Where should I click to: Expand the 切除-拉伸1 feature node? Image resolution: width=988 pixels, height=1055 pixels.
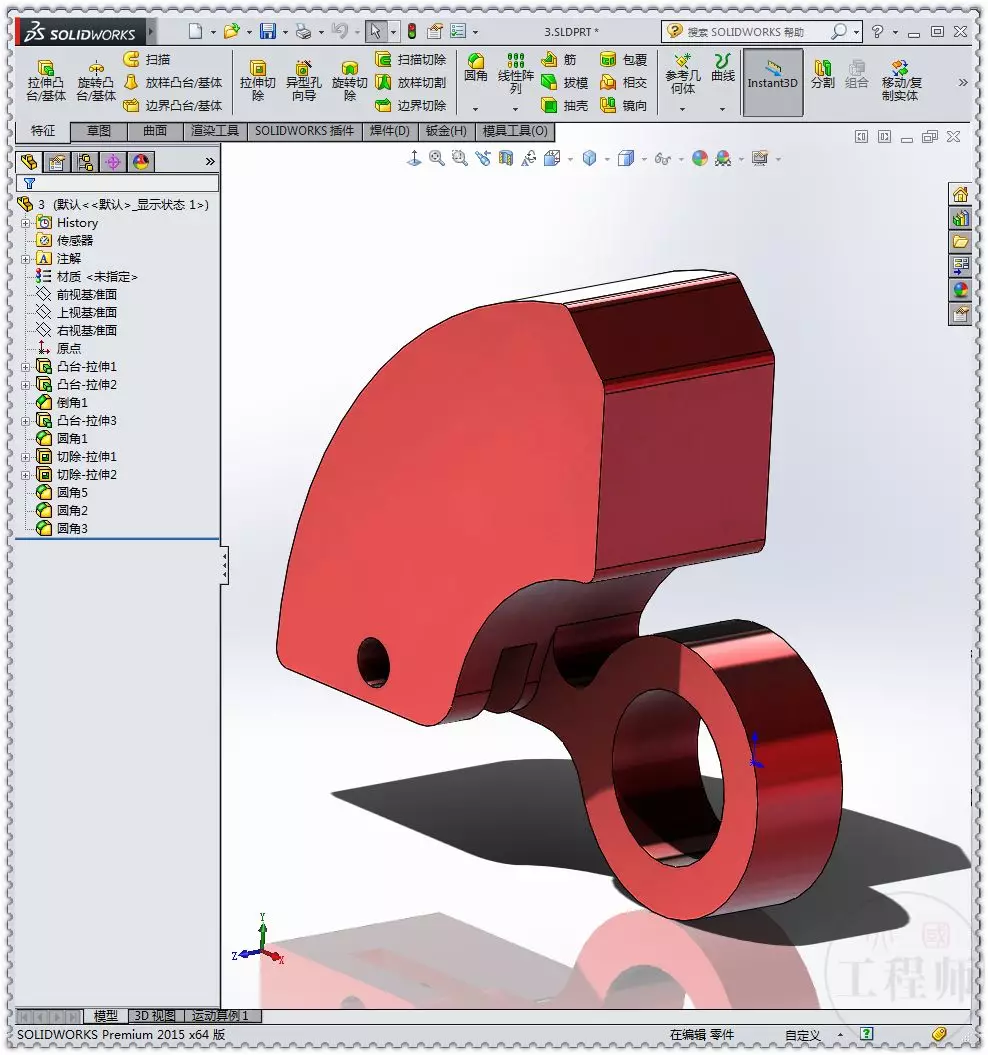(26, 457)
